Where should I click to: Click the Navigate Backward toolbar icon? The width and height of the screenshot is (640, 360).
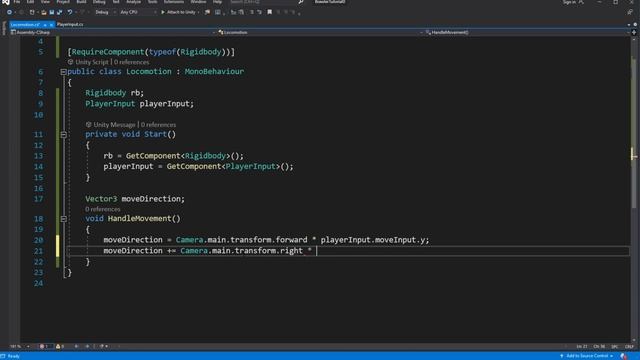click(9, 12)
